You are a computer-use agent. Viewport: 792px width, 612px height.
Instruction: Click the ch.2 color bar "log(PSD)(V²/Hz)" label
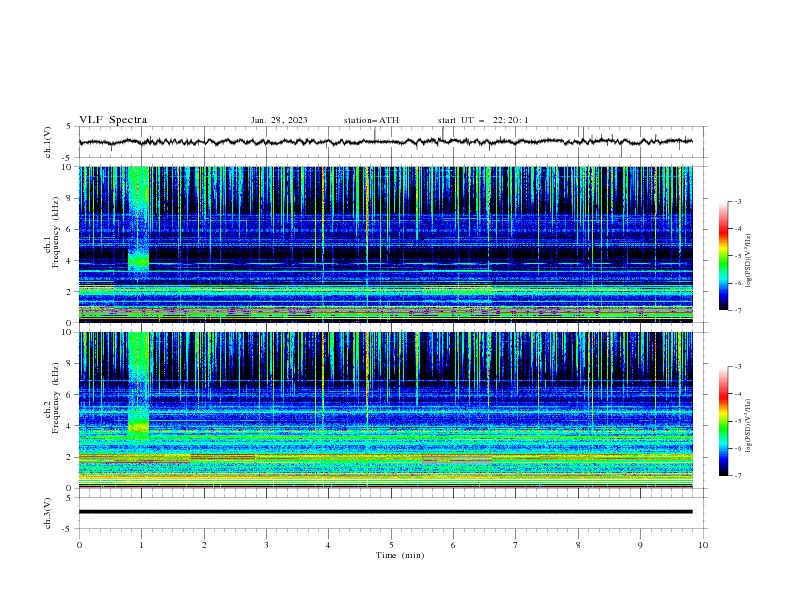(x=749, y=425)
